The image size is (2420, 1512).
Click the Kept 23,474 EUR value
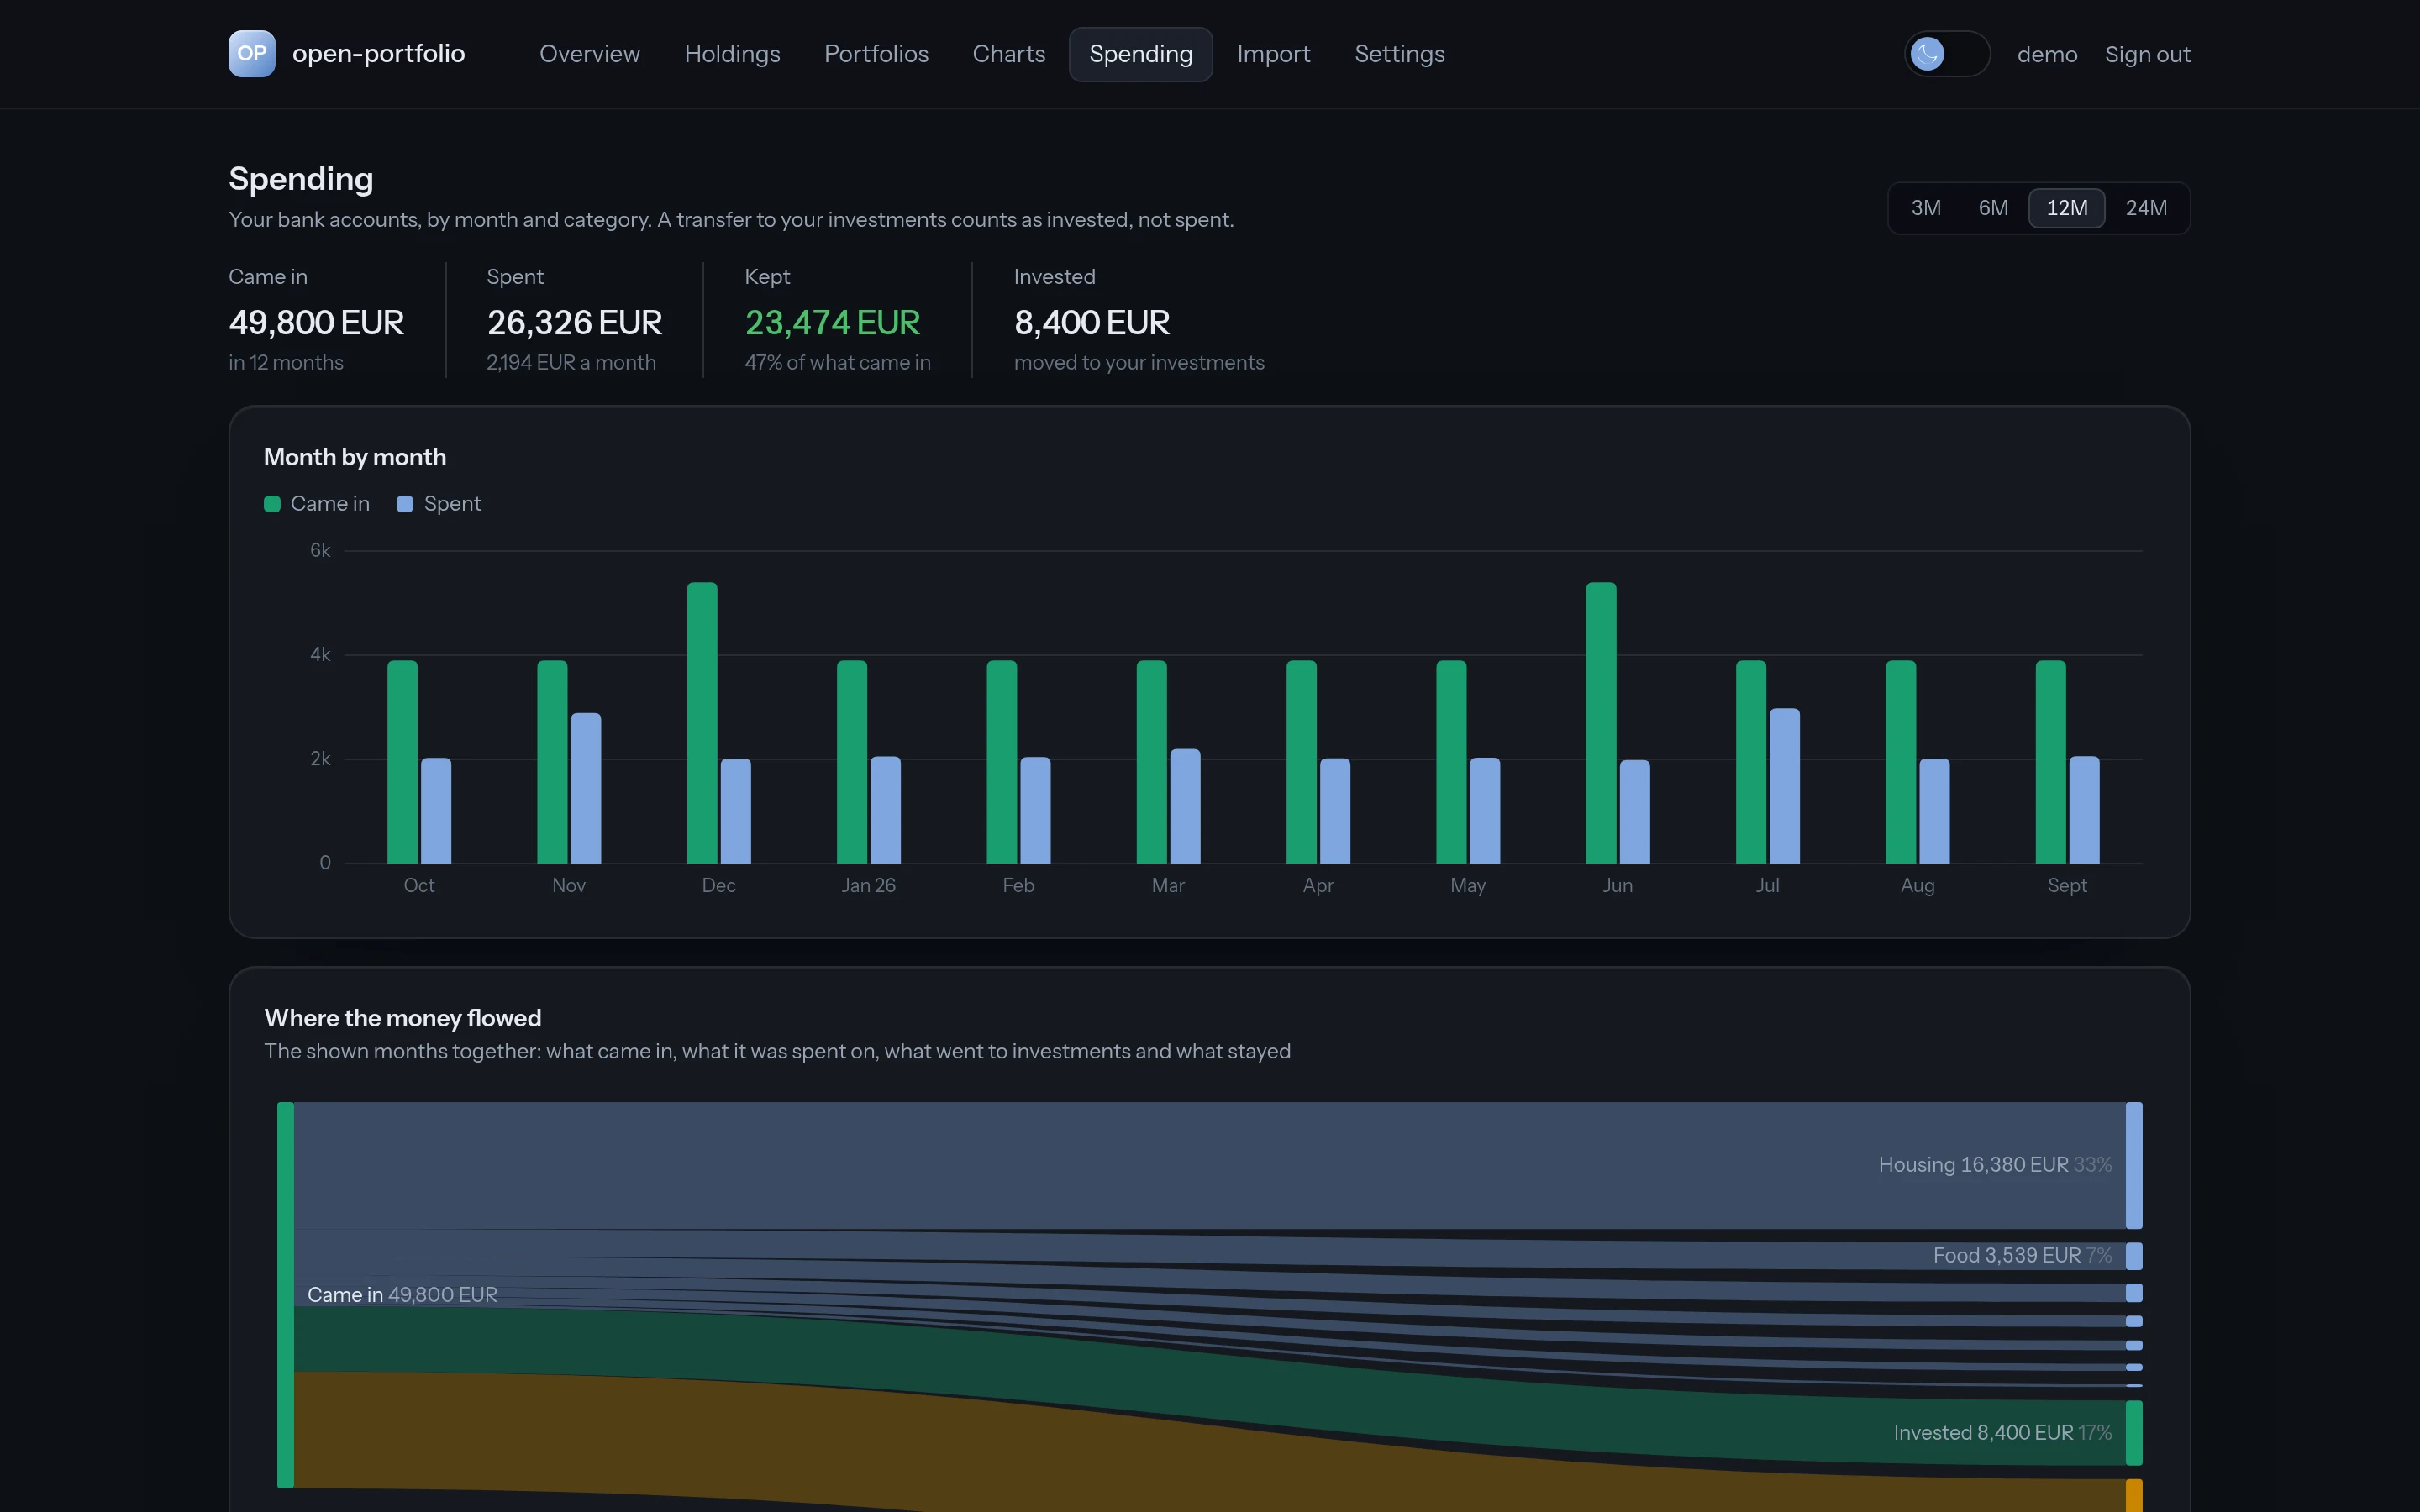pyautogui.click(x=832, y=323)
